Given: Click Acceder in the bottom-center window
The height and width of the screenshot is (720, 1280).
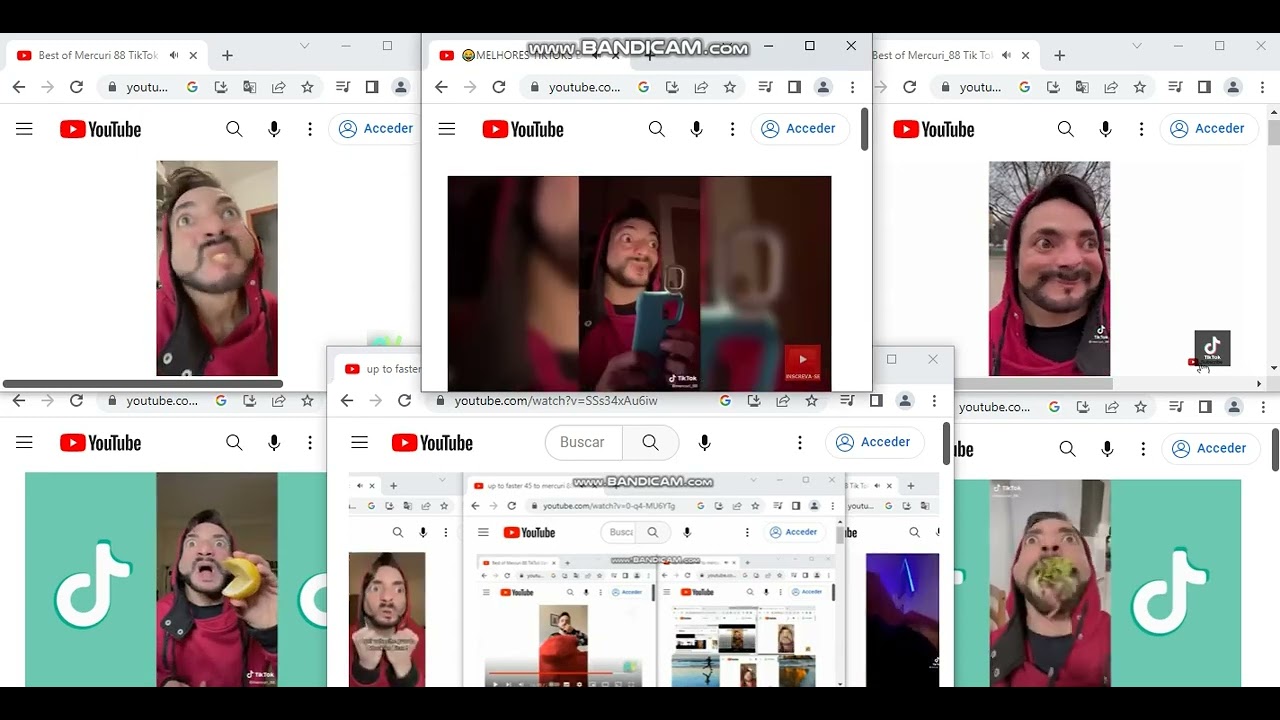Looking at the screenshot, I should (x=873, y=442).
